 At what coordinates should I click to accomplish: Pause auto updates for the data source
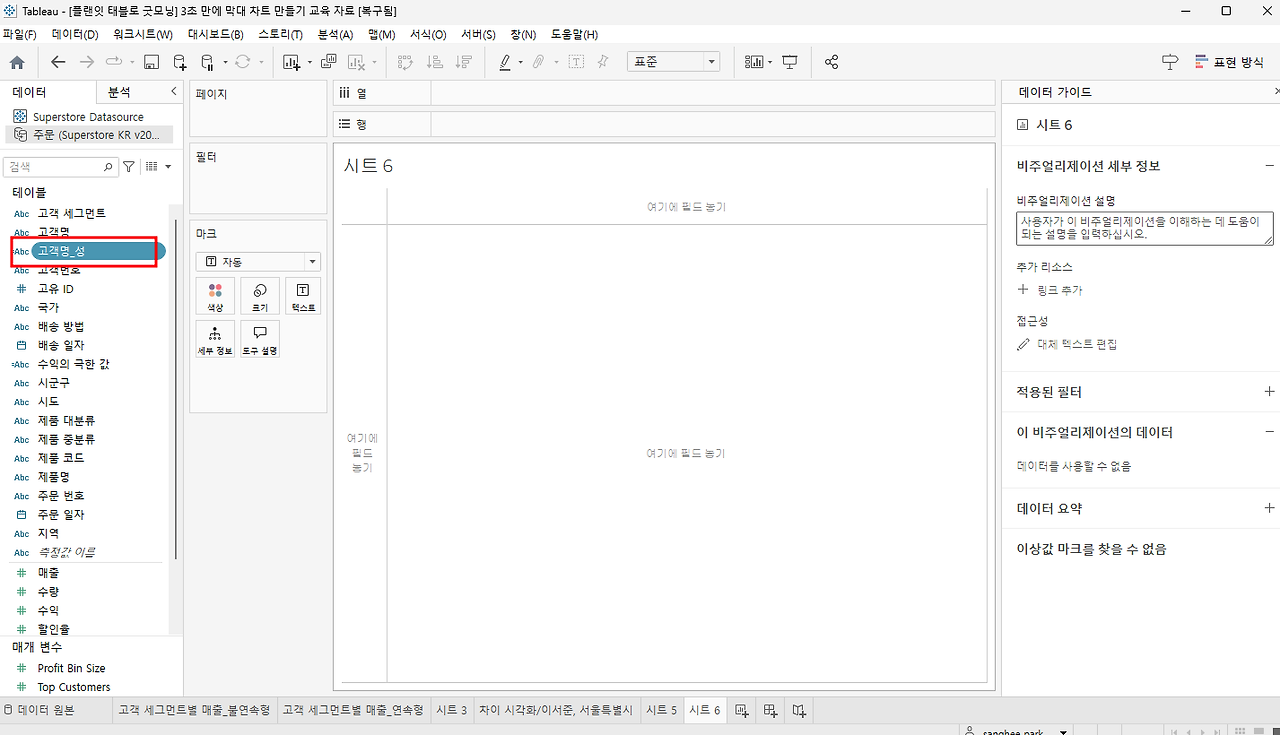(x=207, y=62)
